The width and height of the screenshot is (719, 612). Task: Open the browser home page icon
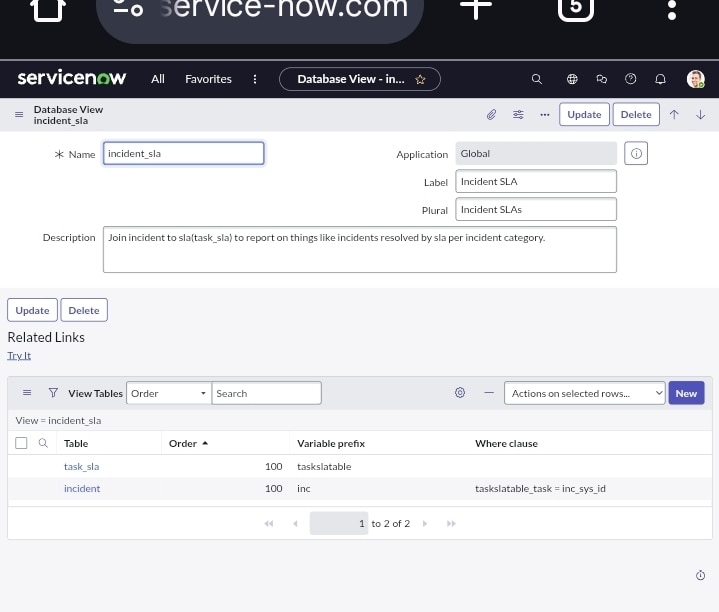(x=48, y=9)
